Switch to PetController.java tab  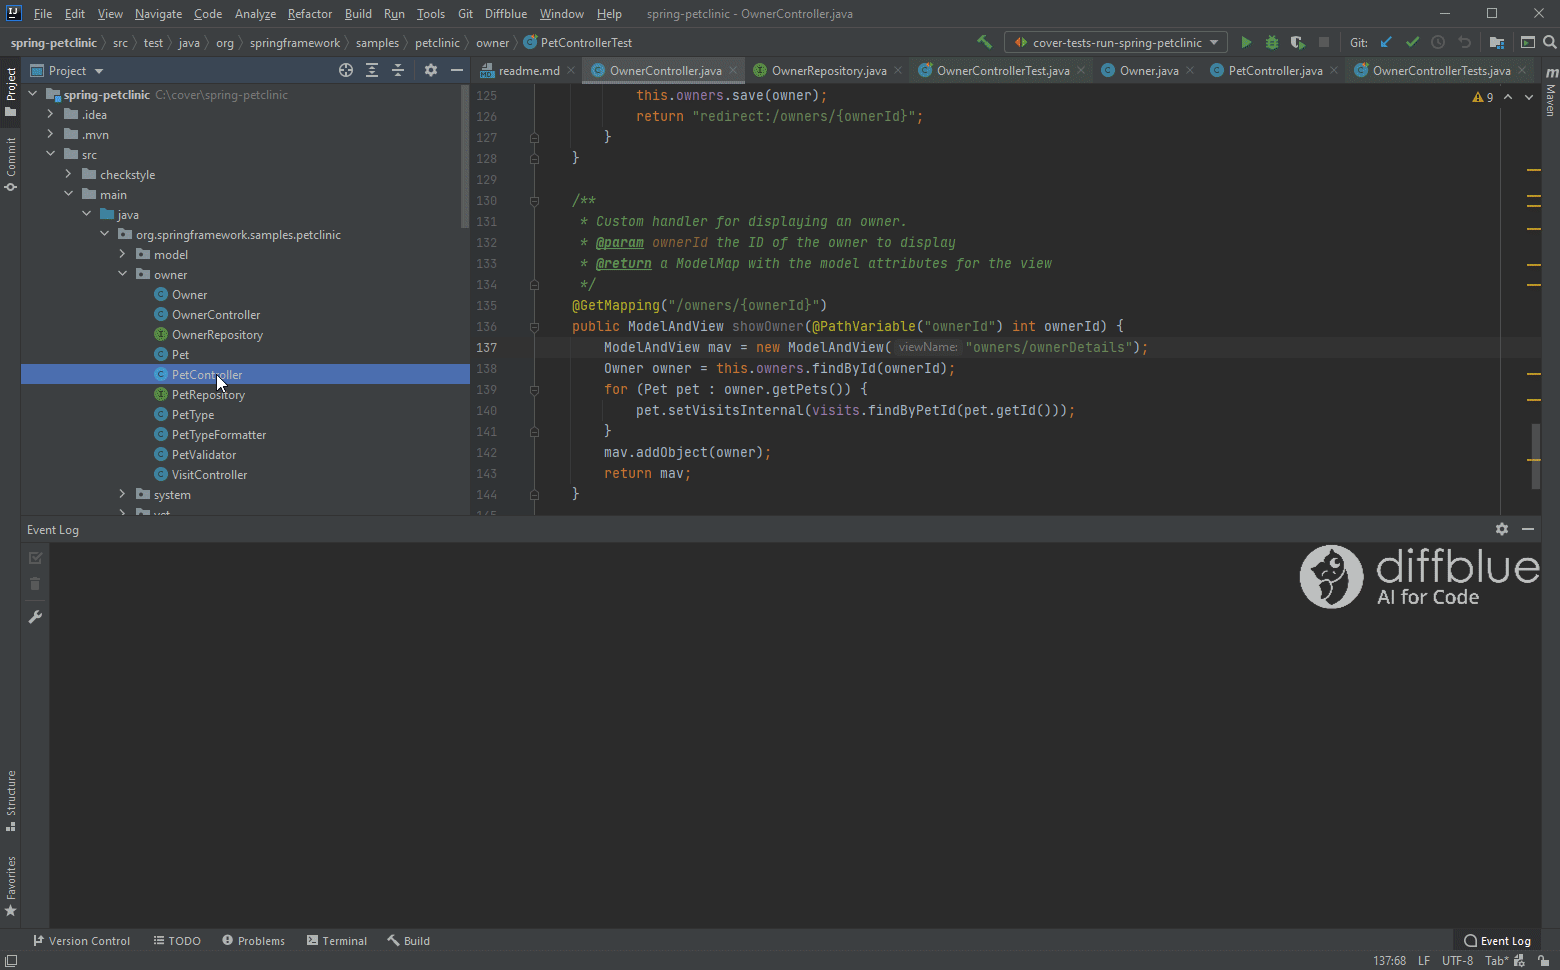[x=1274, y=70]
